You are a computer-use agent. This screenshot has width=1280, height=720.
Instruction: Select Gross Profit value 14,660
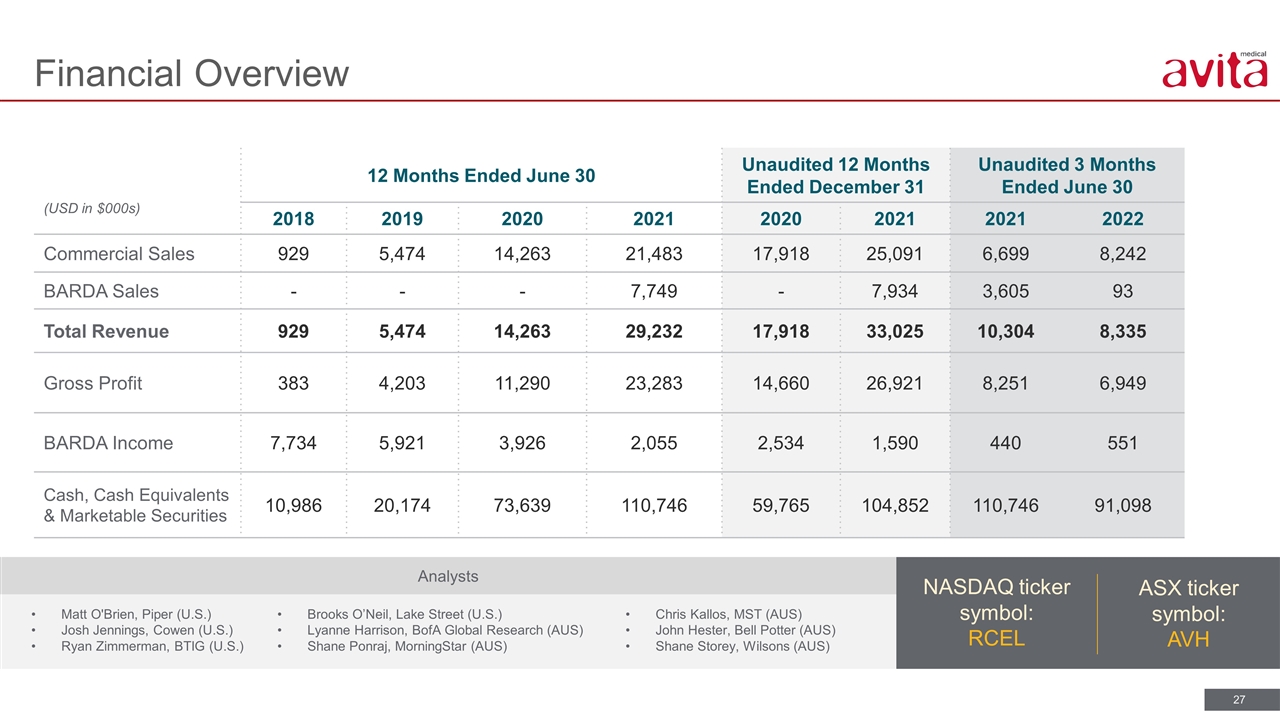click(779, 383)
